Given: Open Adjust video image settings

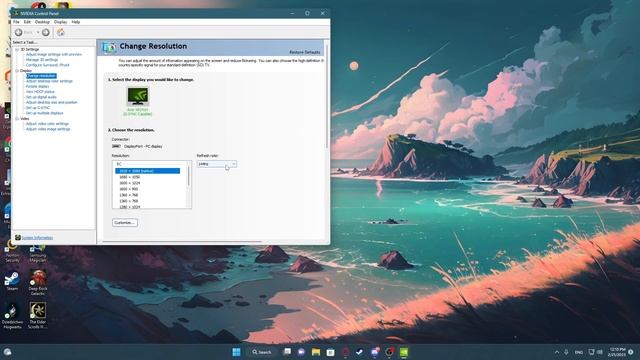Looking at the screenshot, I should (x=48, y=129).
